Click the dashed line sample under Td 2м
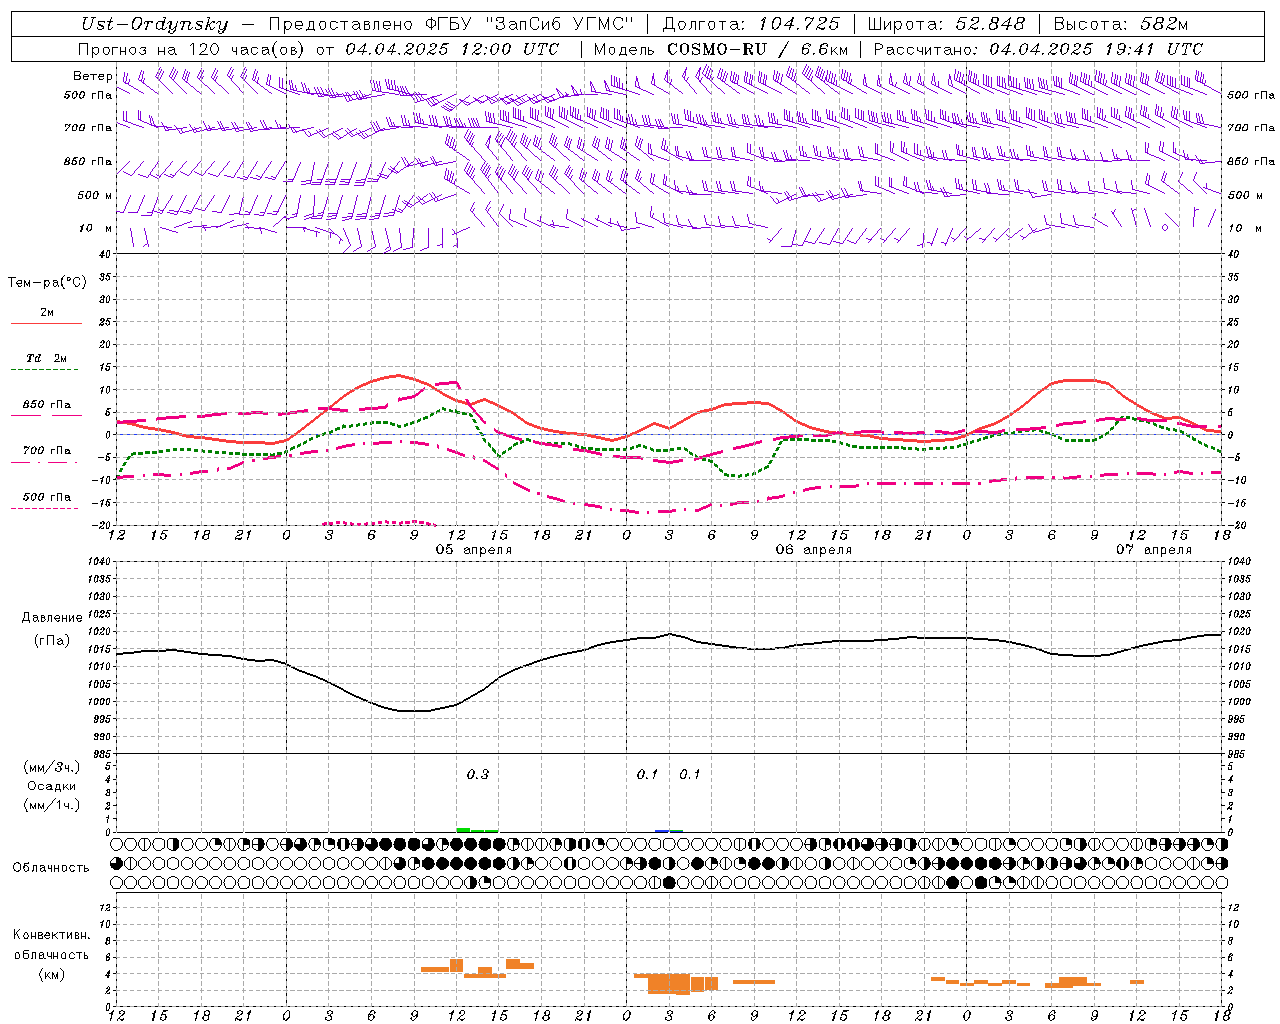The height and width of the screenshot is (1024, 1280). (46, 370)
